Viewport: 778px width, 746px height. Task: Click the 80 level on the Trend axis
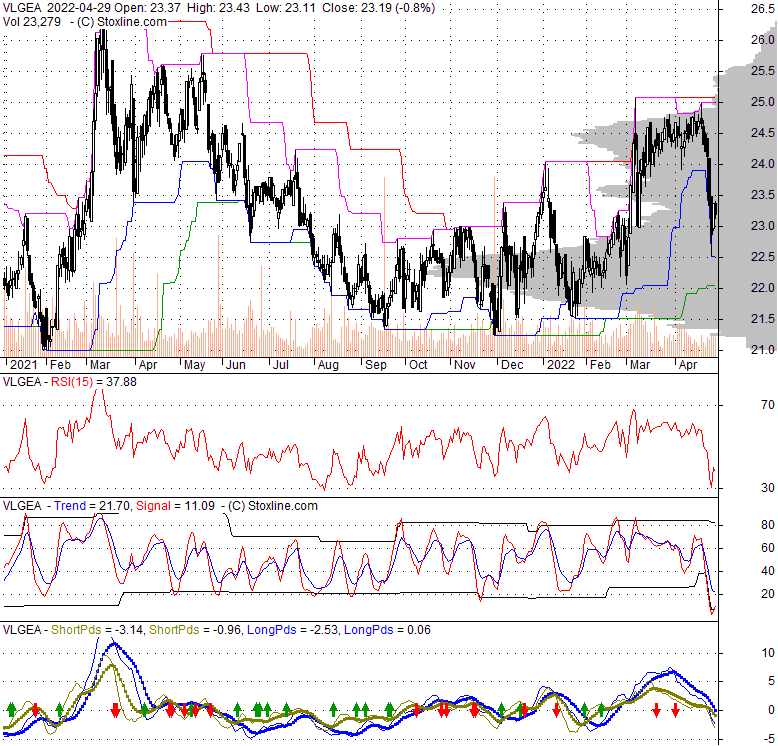(767, 525)
